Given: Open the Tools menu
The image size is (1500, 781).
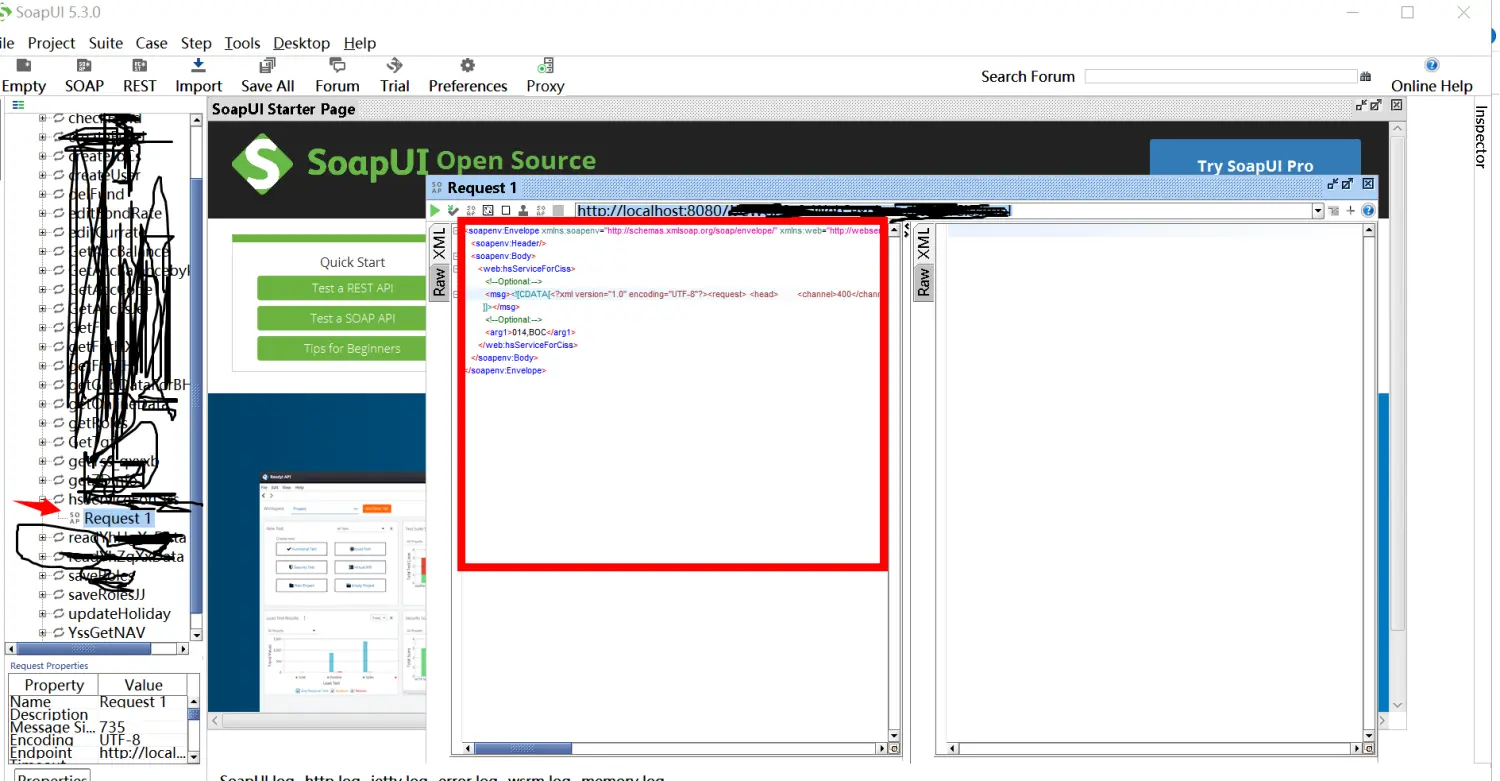Looking at the screenshot, I should tap(242, 43).
